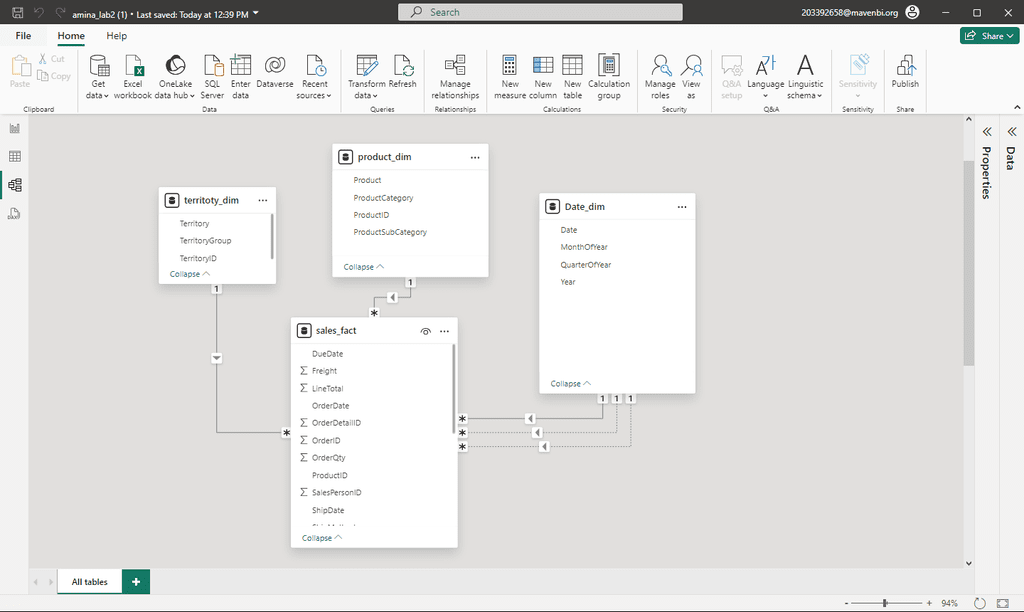
Task: Zoom out with the minus button
Action: 846,604
